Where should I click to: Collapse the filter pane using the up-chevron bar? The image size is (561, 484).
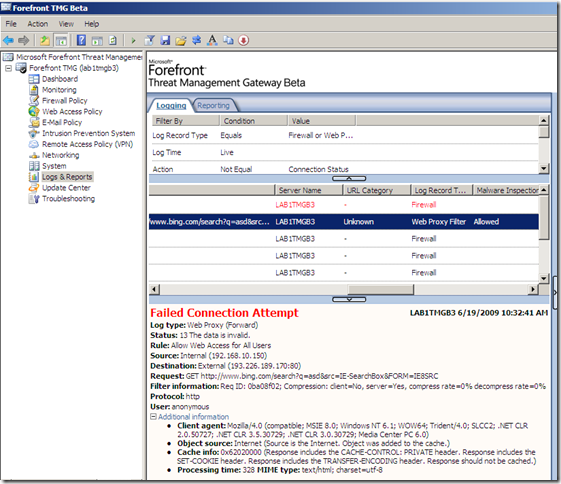(x=349, y=179)
